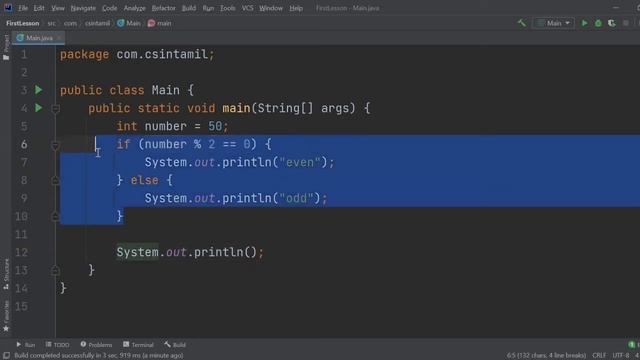
Task: Open the Edit menu
Action: point(39,8)
